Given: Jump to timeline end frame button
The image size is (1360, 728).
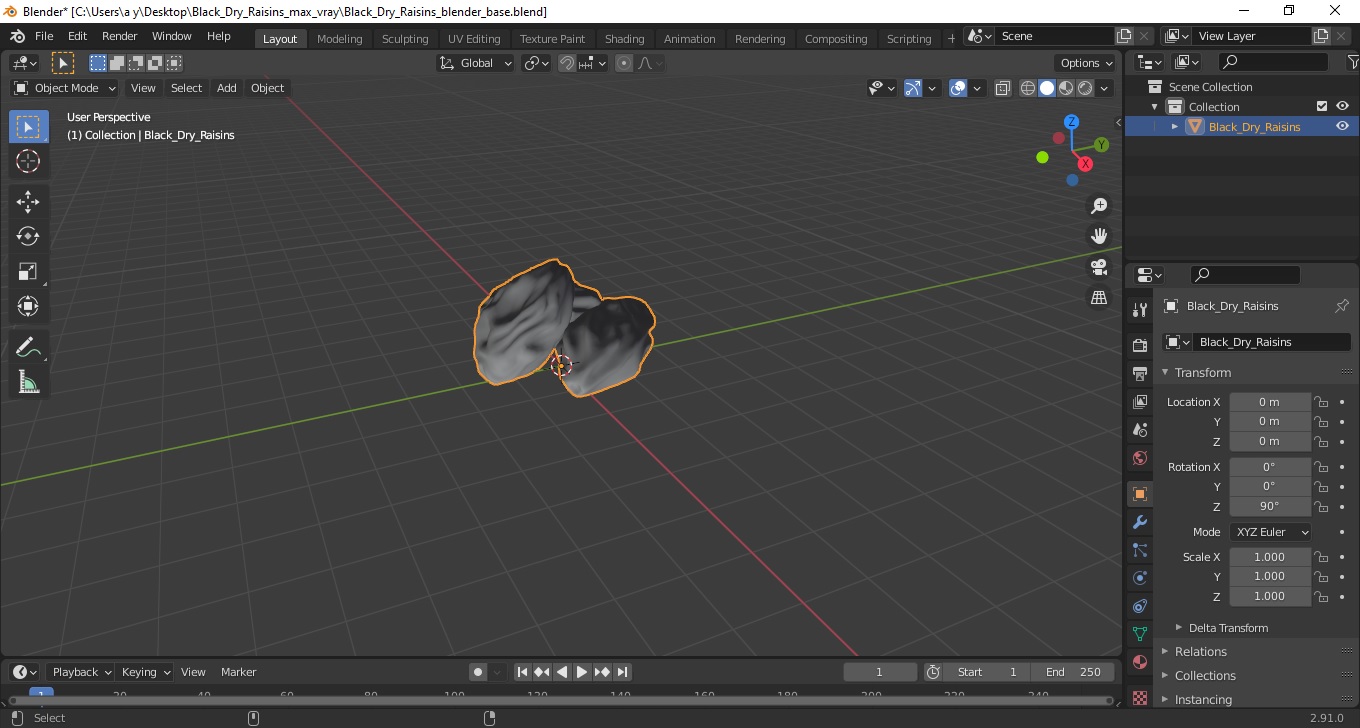Looking at the screenshot, I should coord(622,672).
